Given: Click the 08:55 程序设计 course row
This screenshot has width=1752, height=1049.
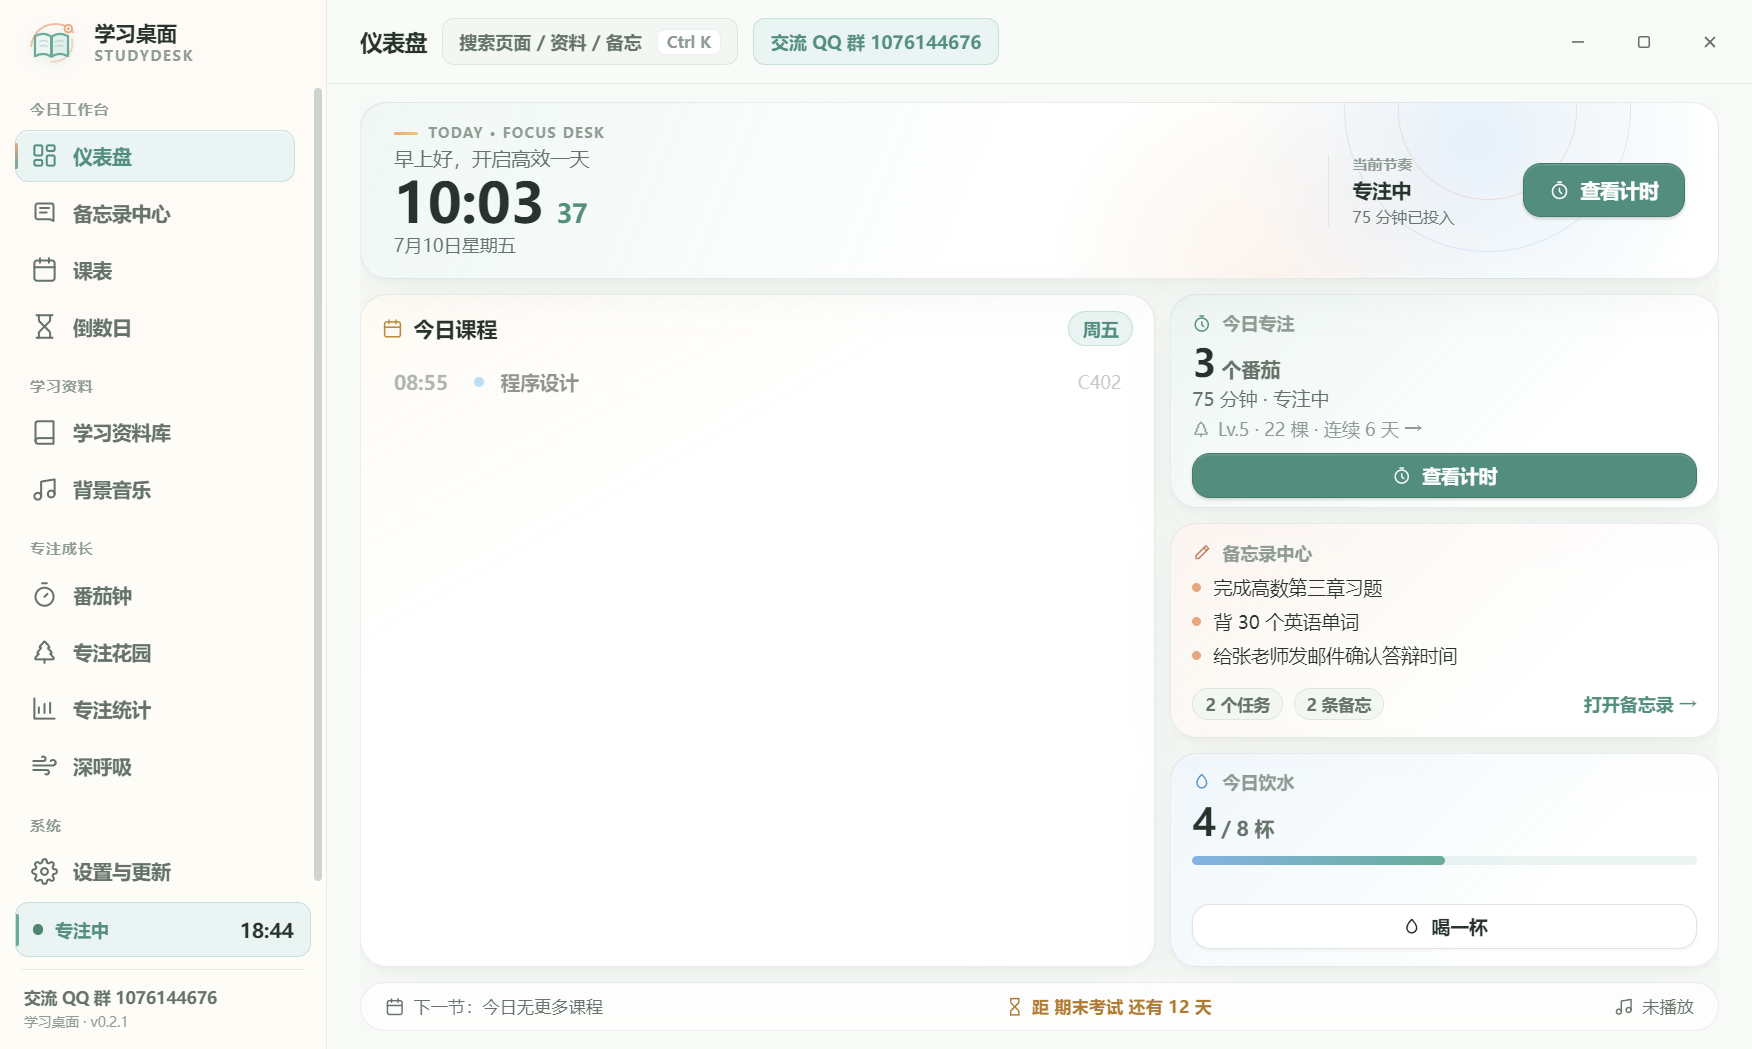Looking at the screenshot, I should (x=757, y=382).
